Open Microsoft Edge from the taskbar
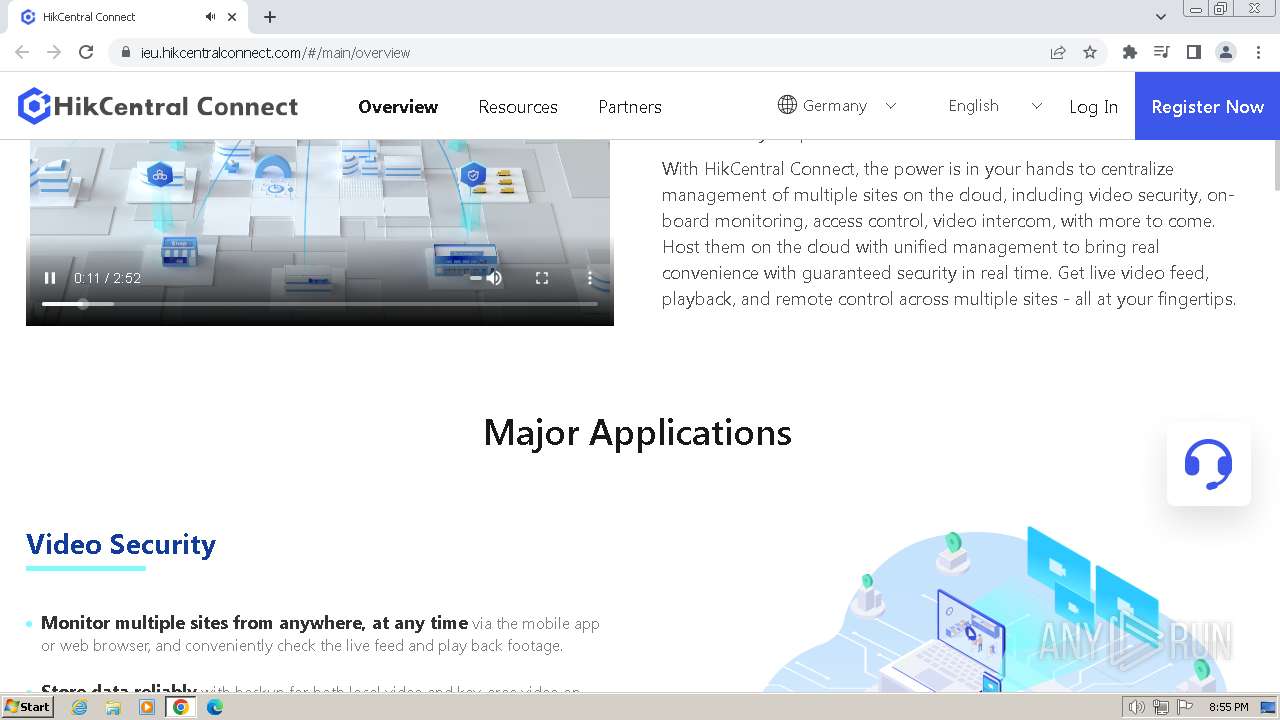 coord(215,707)
